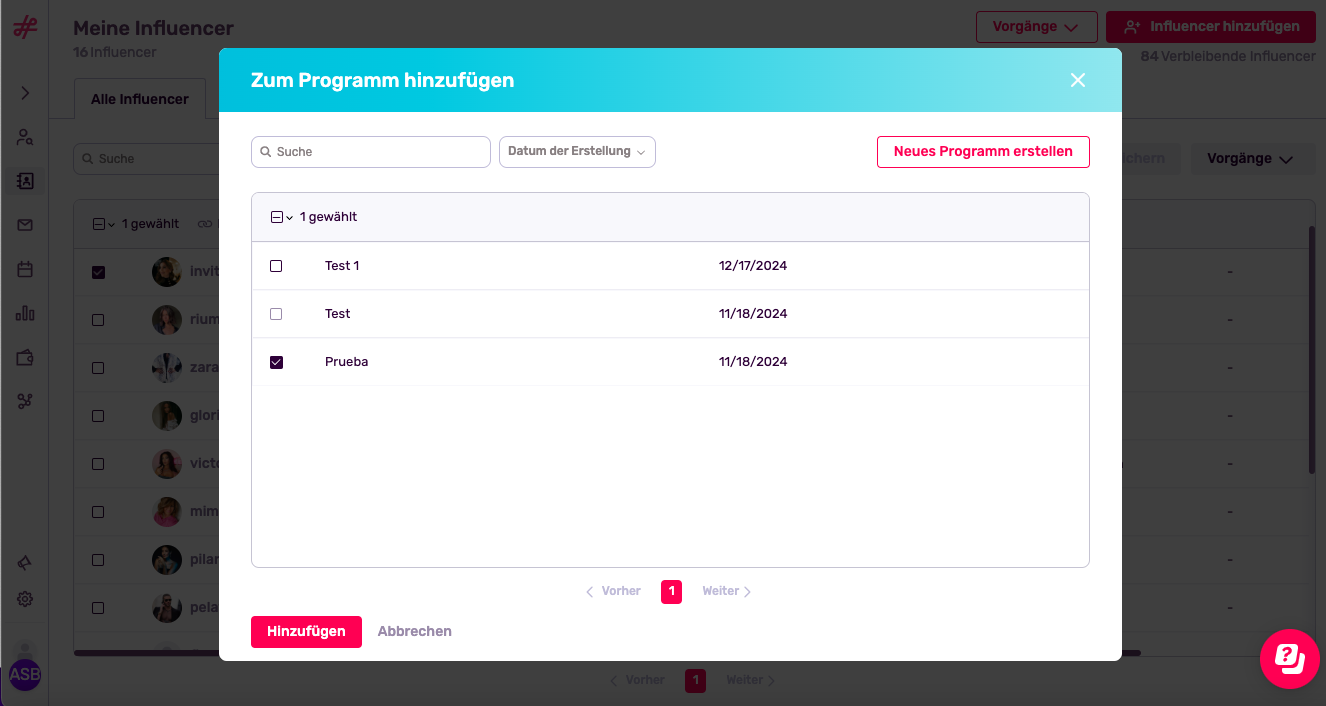Click the help chat bubble icon
The image size is (1326, 706).
pyautogui.click(x=1289, y=658)
